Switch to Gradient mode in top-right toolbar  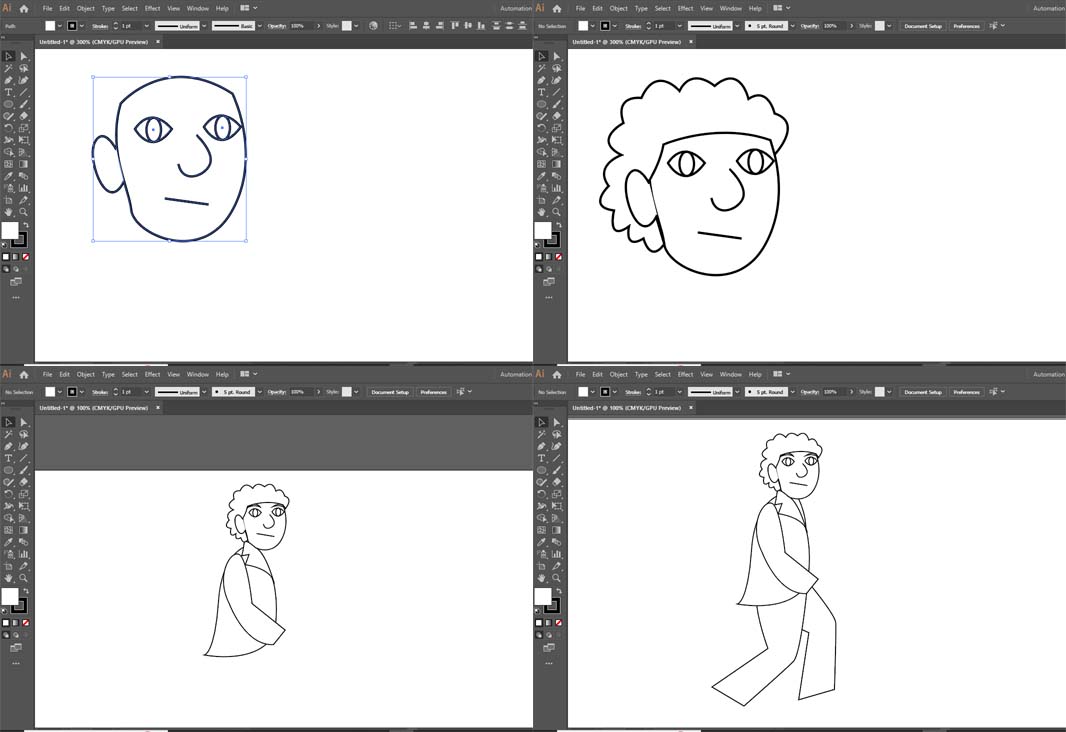549,257
